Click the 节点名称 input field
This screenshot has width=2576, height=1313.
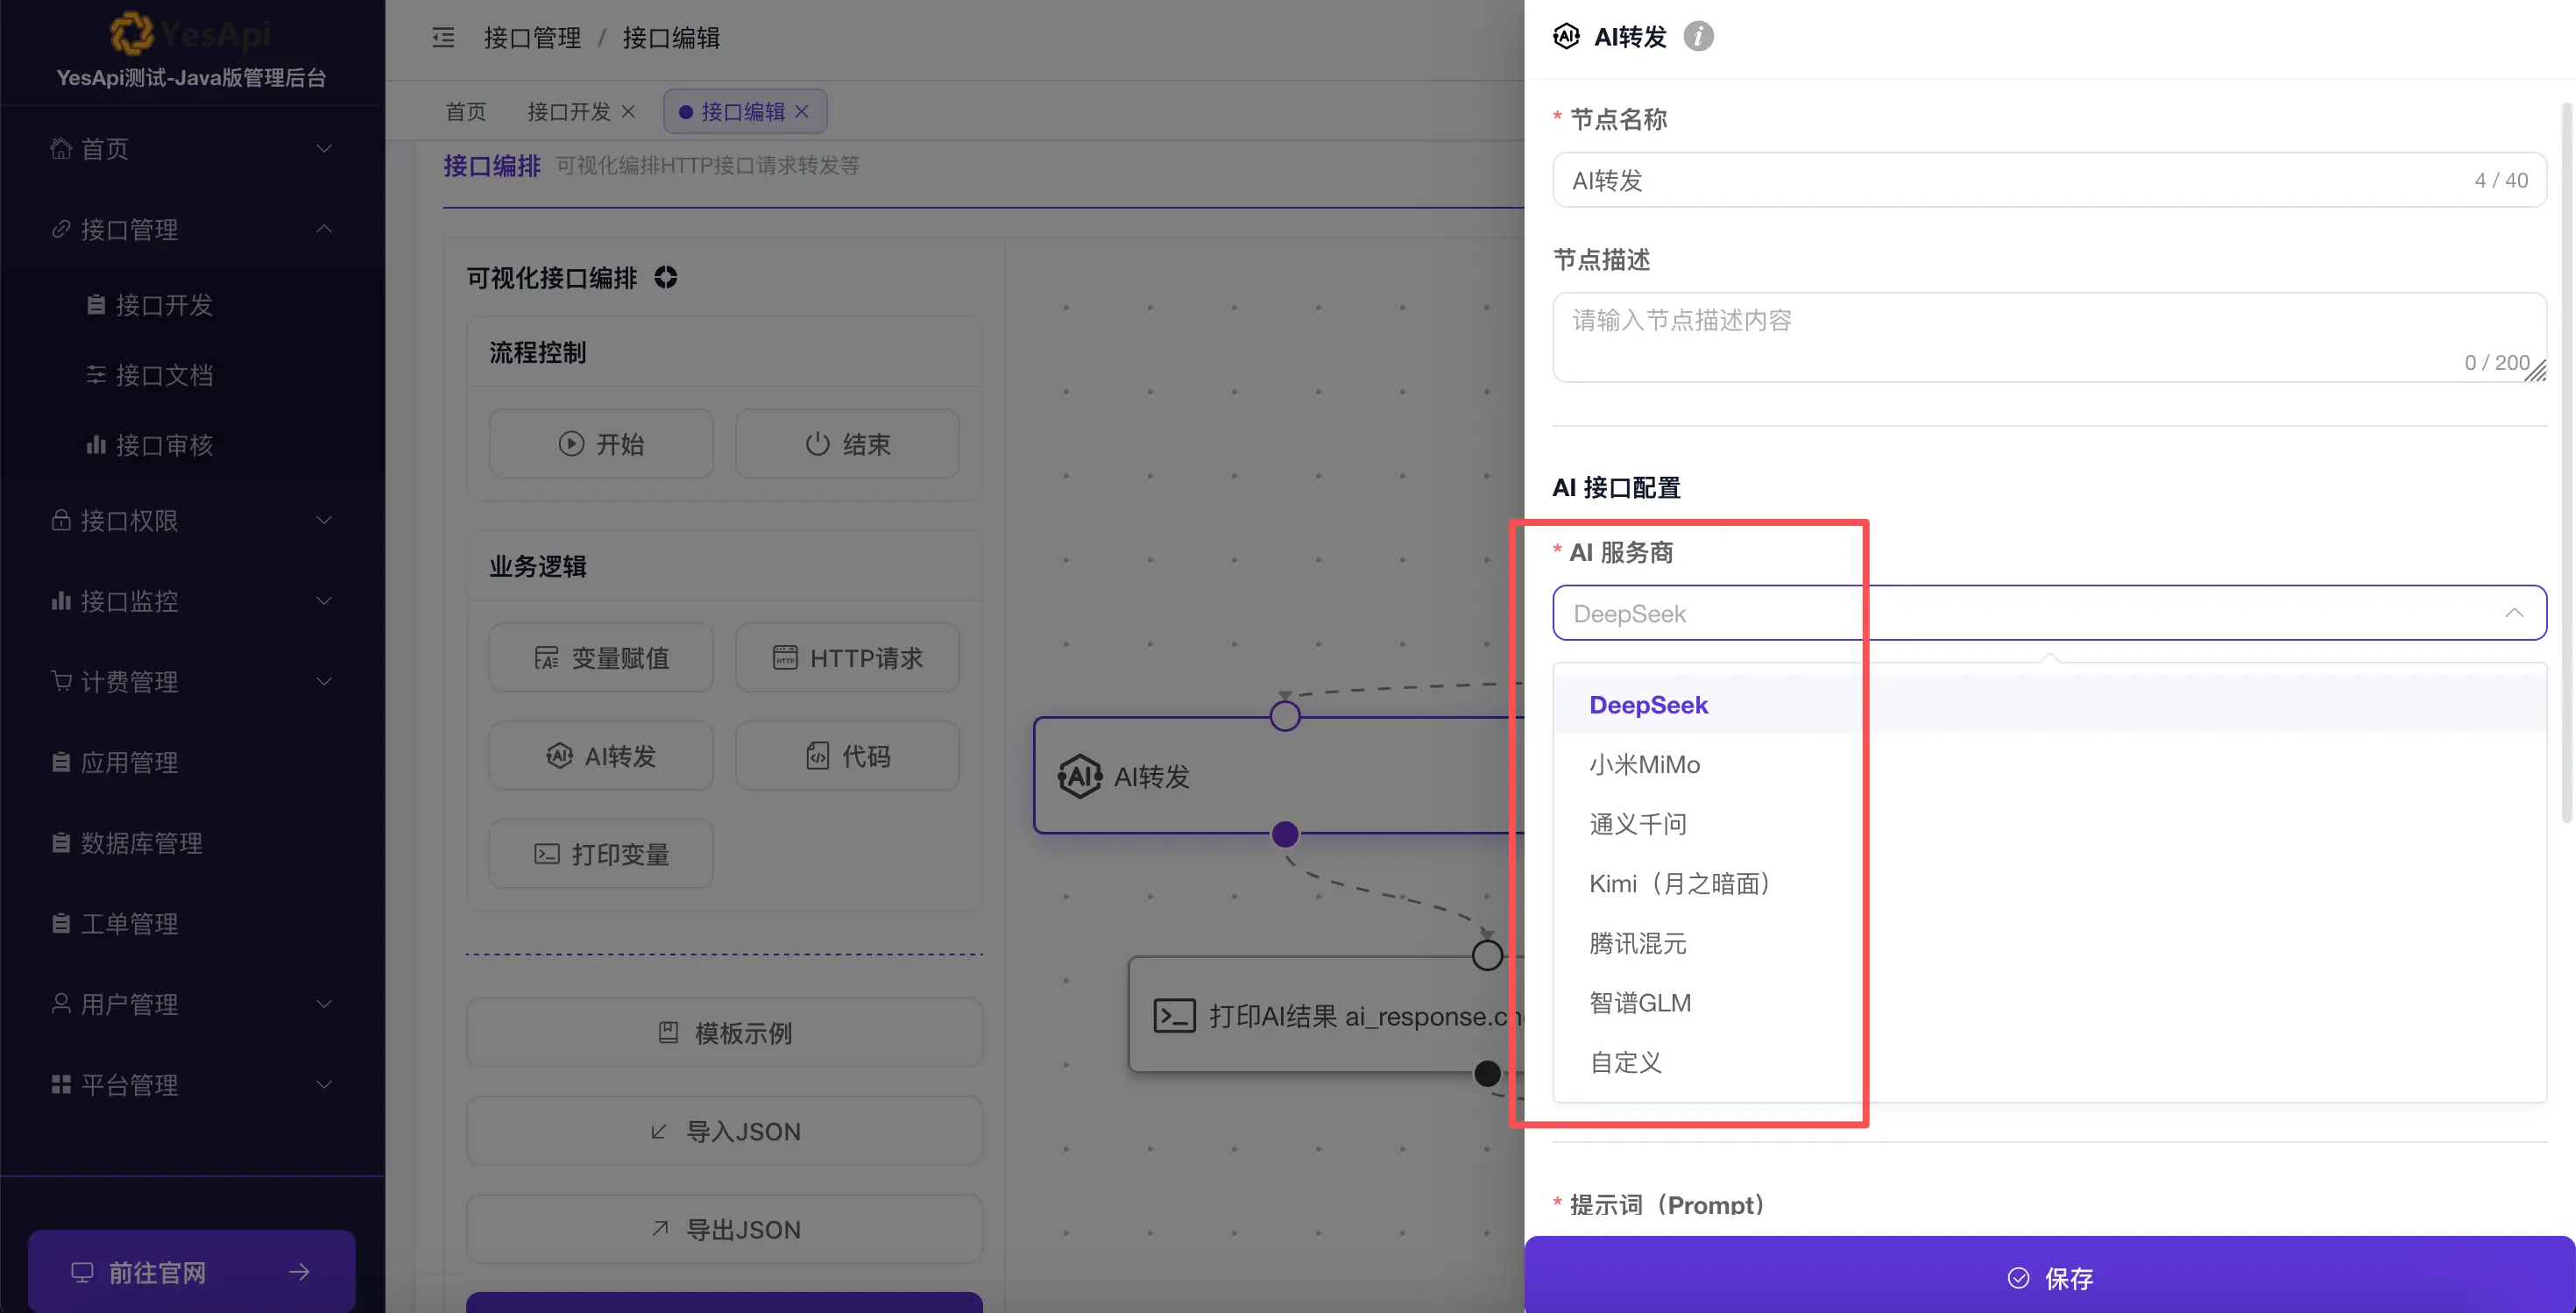pyautogui.click(x=2049, y=180)
